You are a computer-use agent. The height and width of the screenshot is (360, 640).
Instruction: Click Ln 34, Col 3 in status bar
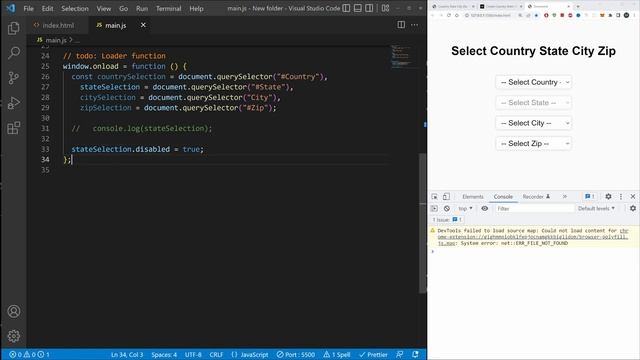coord(127,354)
